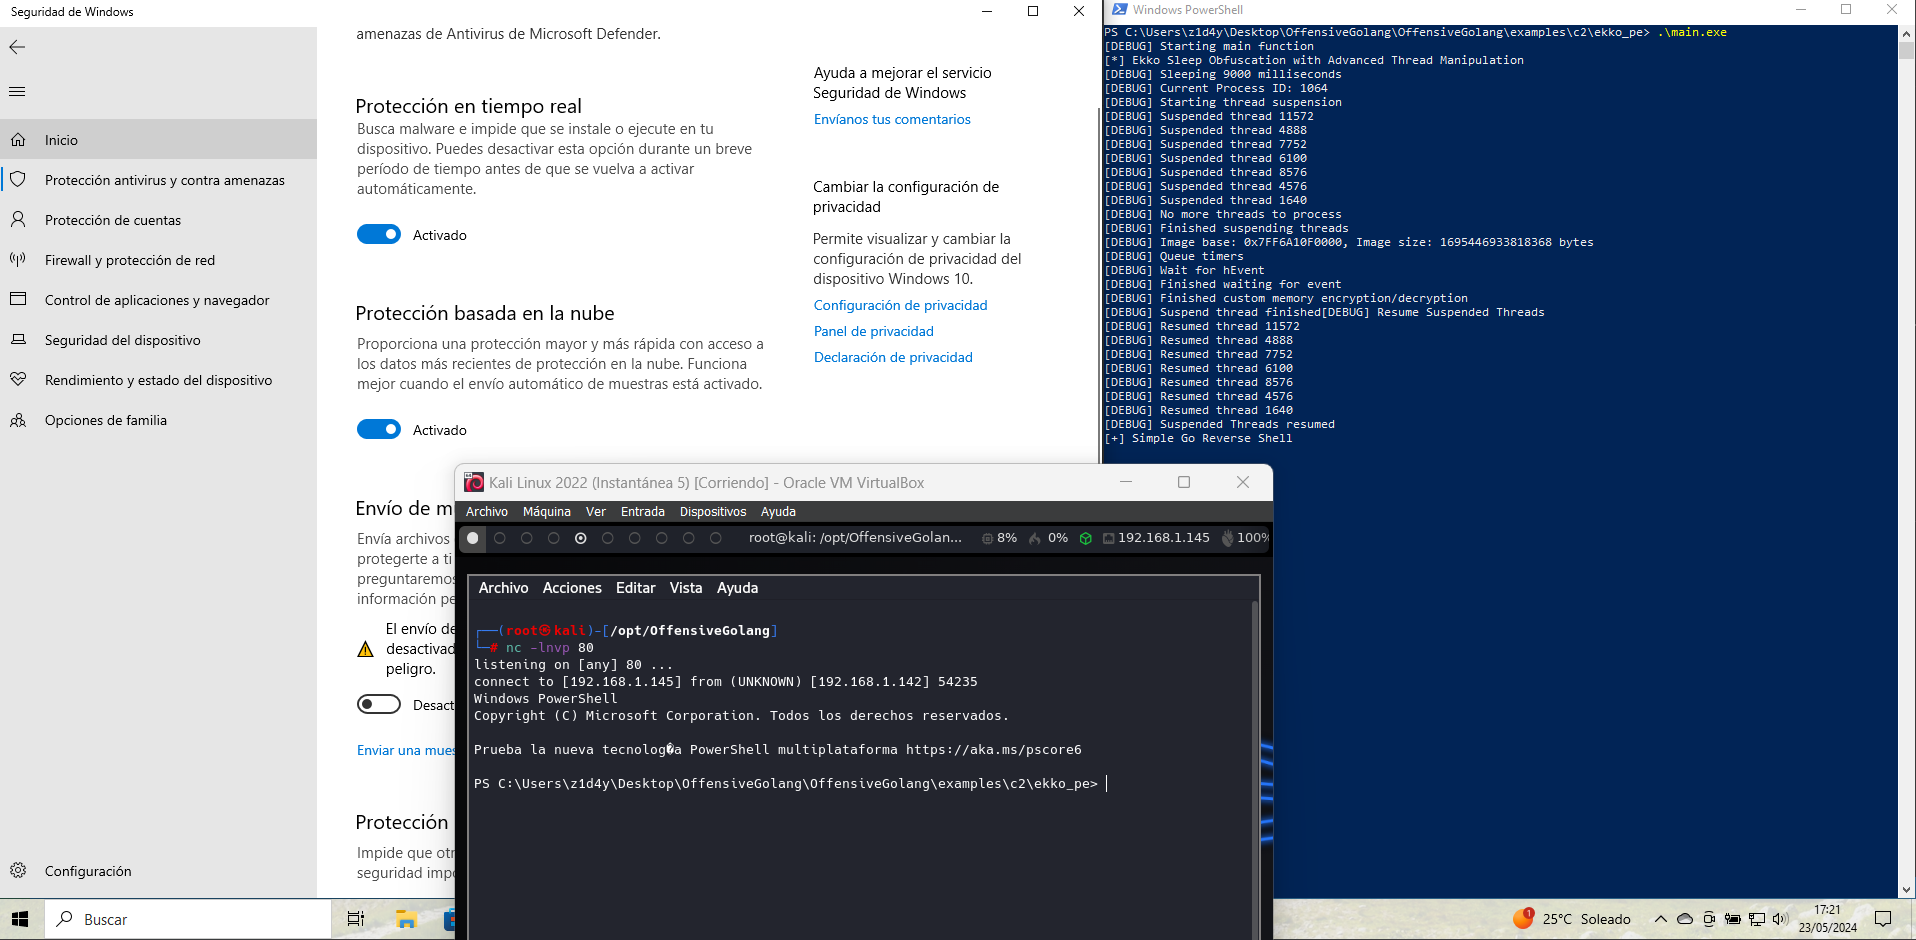This screenshot has height=940, width=1916.
Task: Click the Enviar una muestra link
Action: coord(406,750)
